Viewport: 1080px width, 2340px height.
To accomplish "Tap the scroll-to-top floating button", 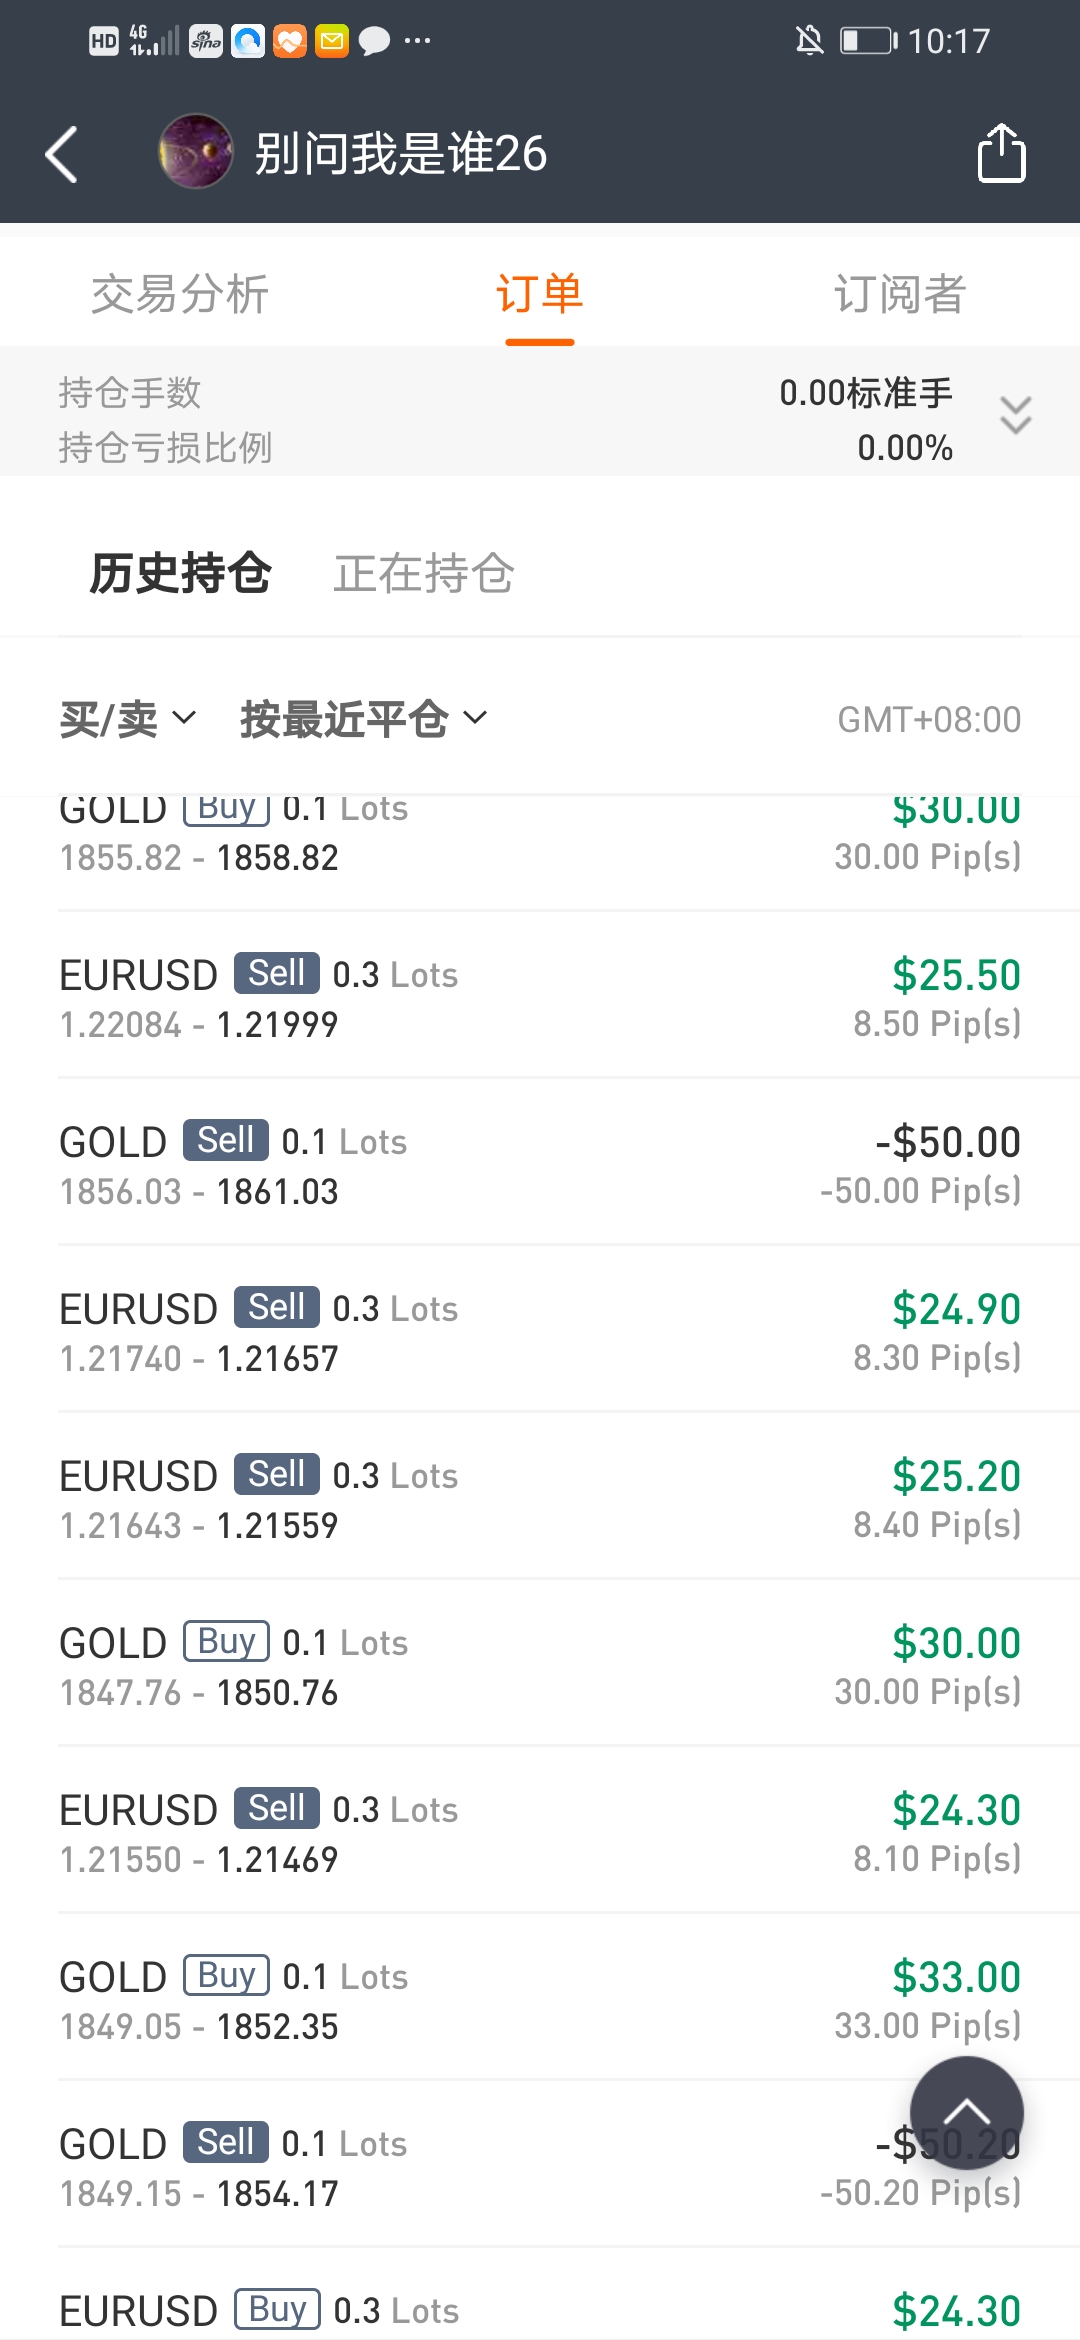I will click(966, 2113).
